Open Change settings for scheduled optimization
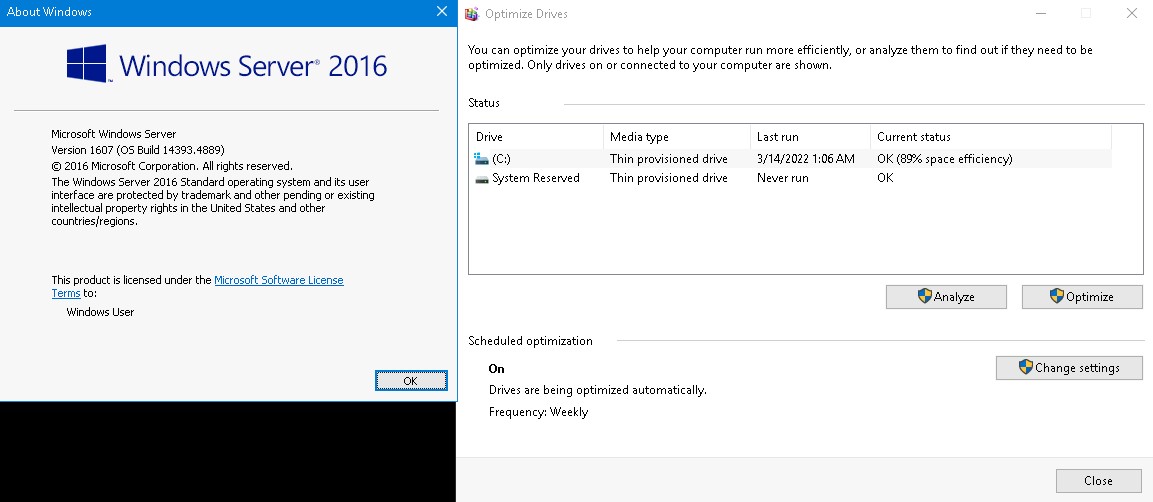The width and height of the screenshot is (1153, 502). [x=1069, y=367]
